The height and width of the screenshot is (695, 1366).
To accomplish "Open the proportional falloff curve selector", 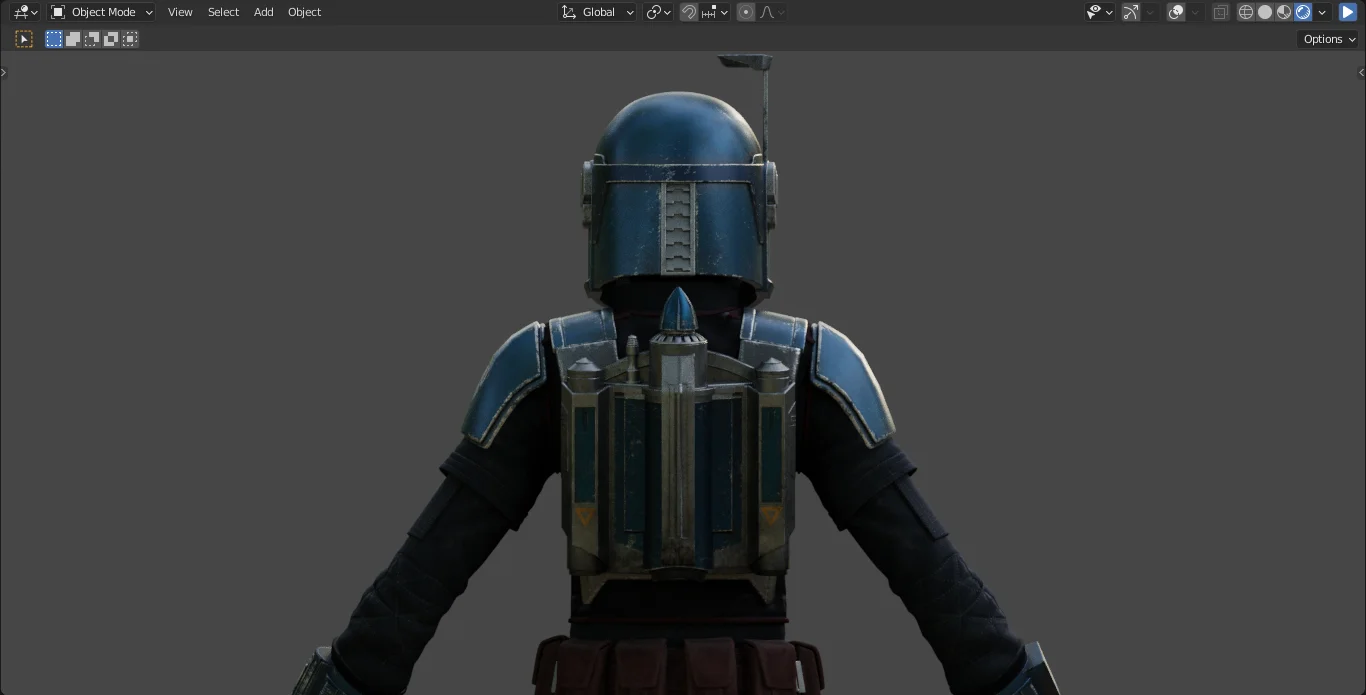I will (767, 12).
